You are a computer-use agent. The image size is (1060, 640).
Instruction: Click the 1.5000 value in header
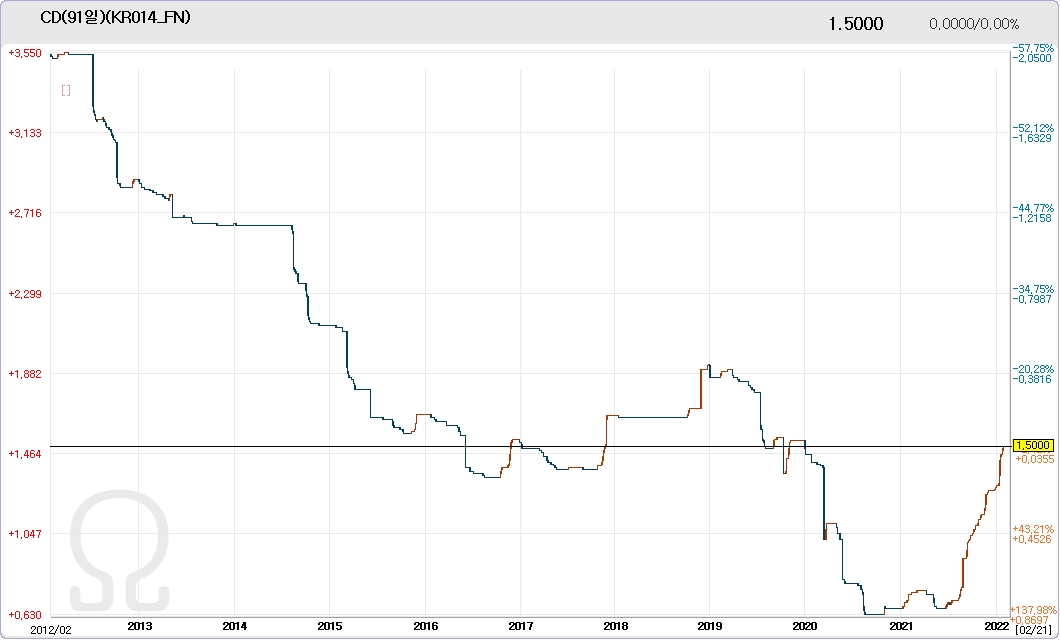(855, 23)
